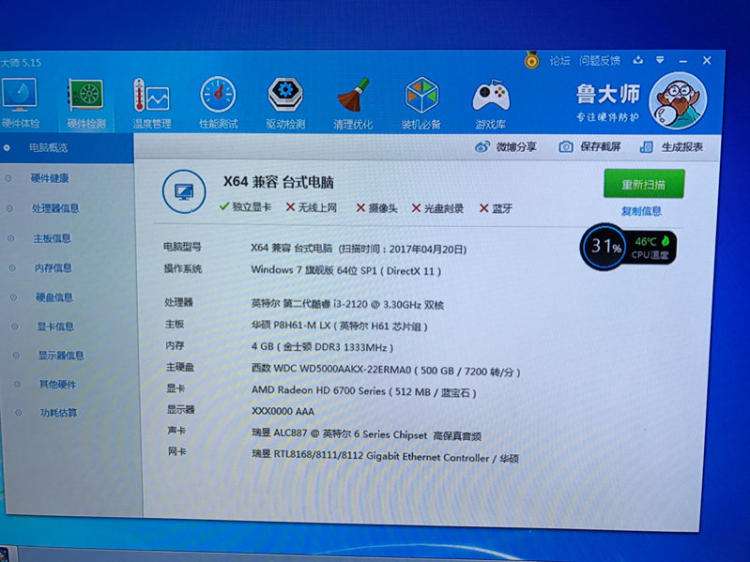750x562 pixels.
Task: Open 游戏库 game library controller icon
Action: click(491, 105)
